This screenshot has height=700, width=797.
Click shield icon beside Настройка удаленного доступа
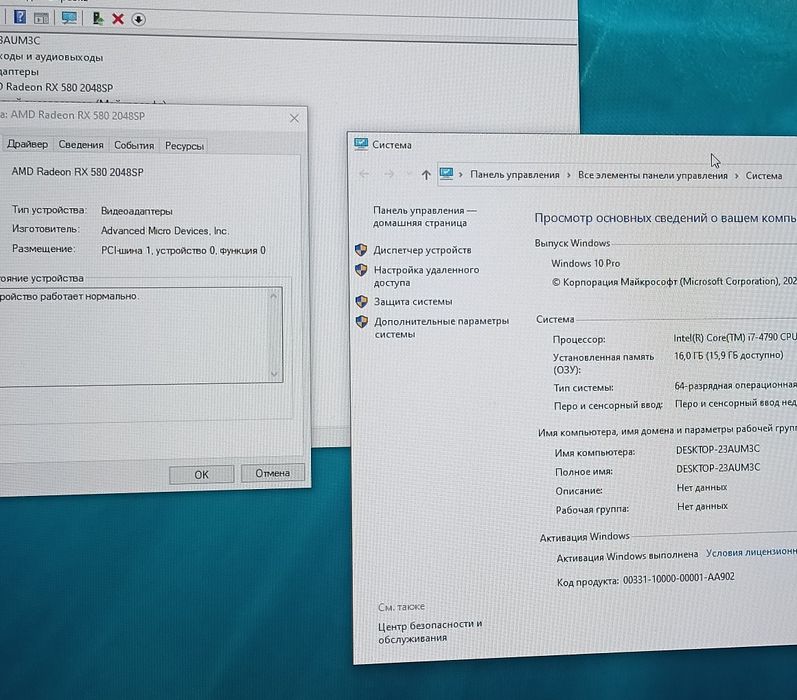pyautogui.click(x=361, y=270)
